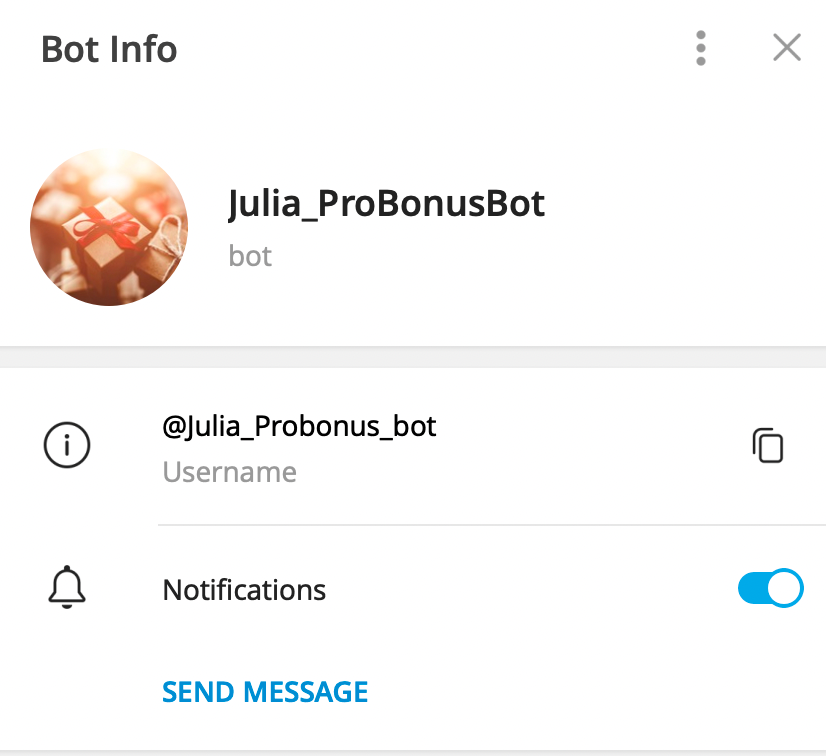Copy the bot username with the copy icon
826x756 pixels.
(768, 446)
